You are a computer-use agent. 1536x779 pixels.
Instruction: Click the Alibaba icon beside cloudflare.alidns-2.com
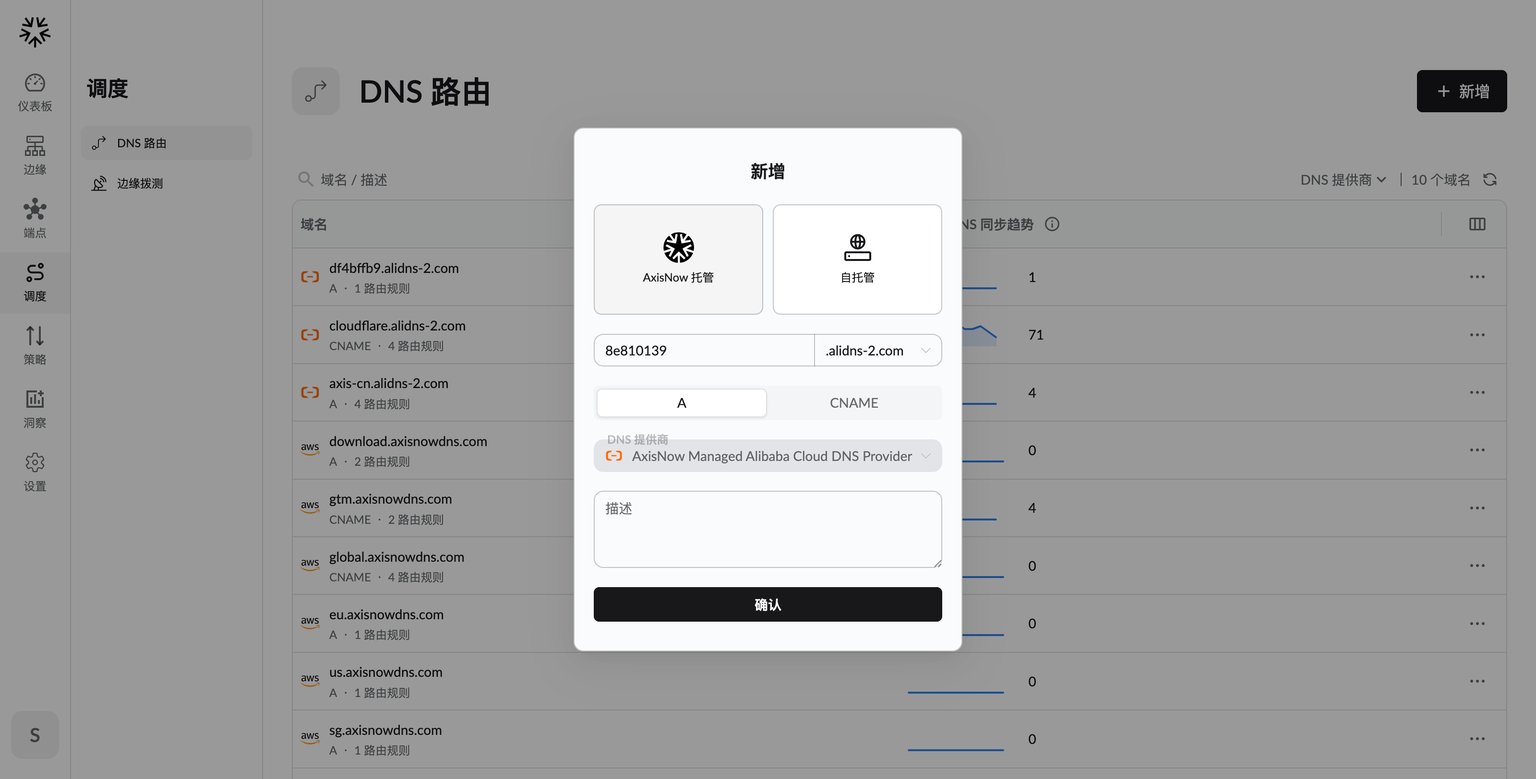[x=310, y=335]
